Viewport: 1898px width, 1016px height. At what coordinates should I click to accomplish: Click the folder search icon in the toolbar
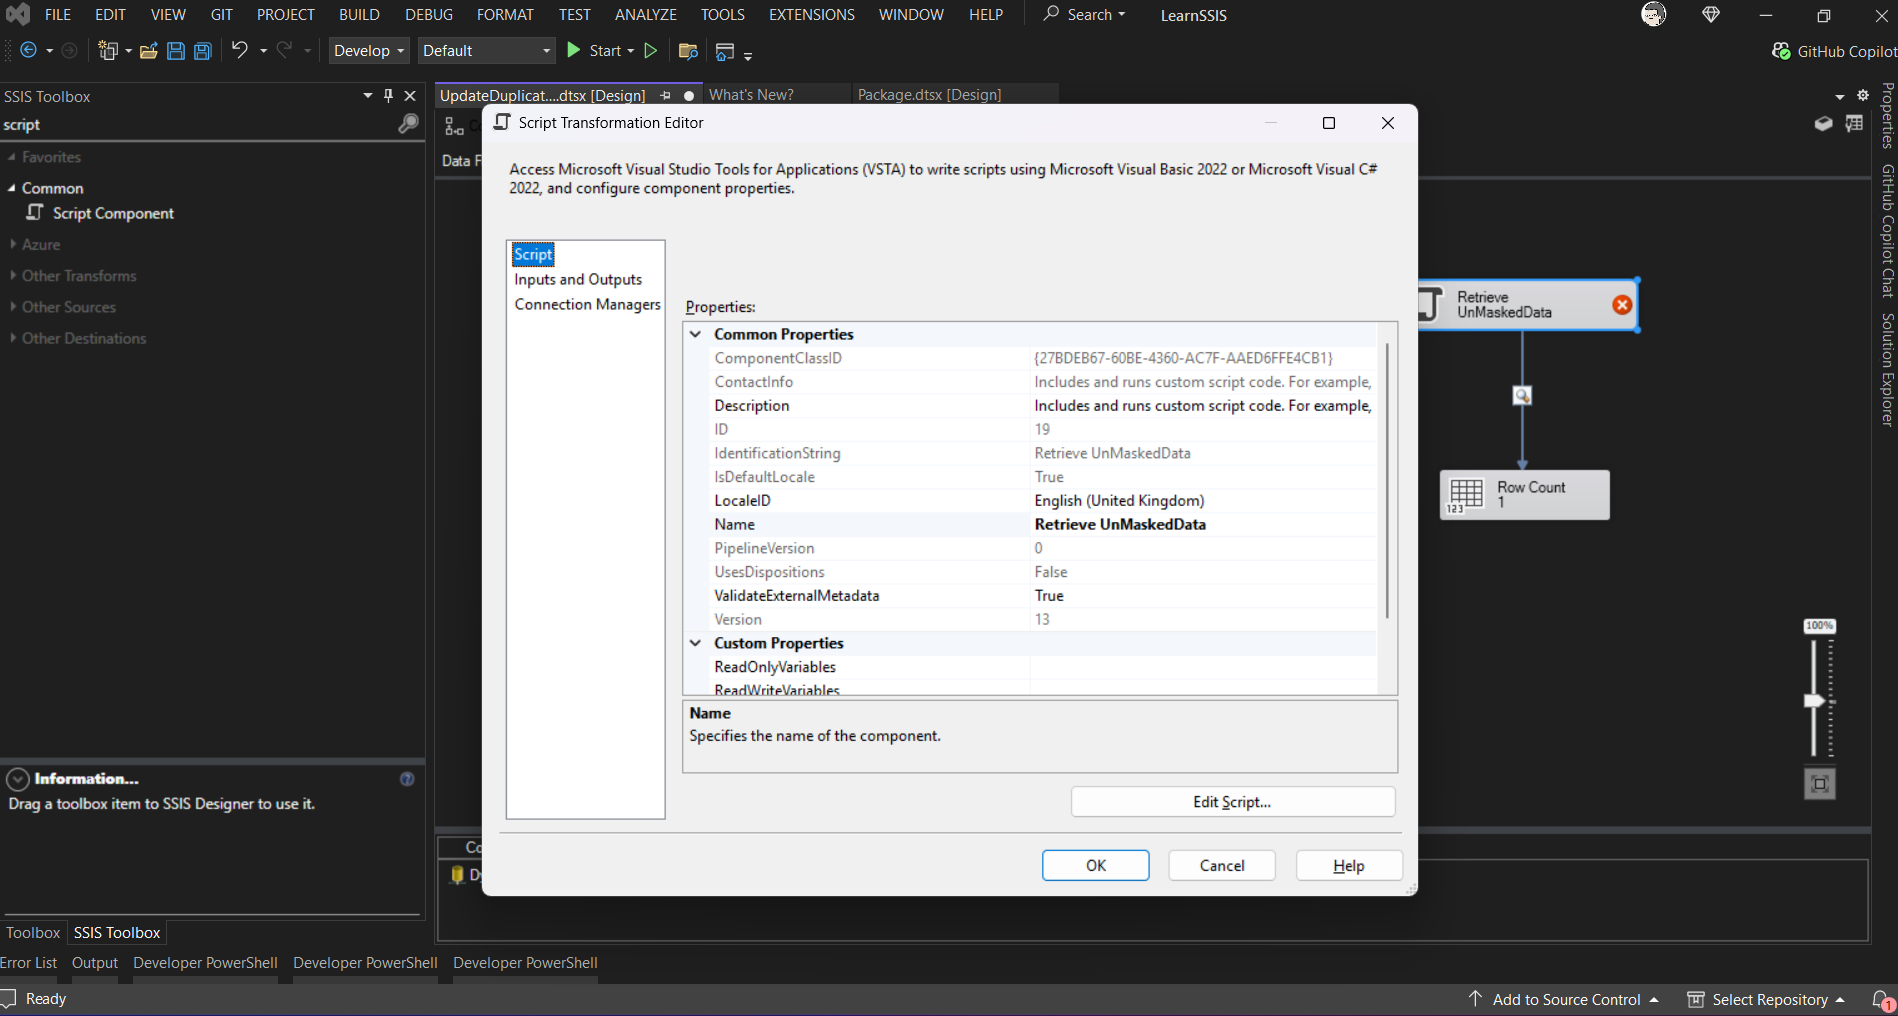[687, 51]
